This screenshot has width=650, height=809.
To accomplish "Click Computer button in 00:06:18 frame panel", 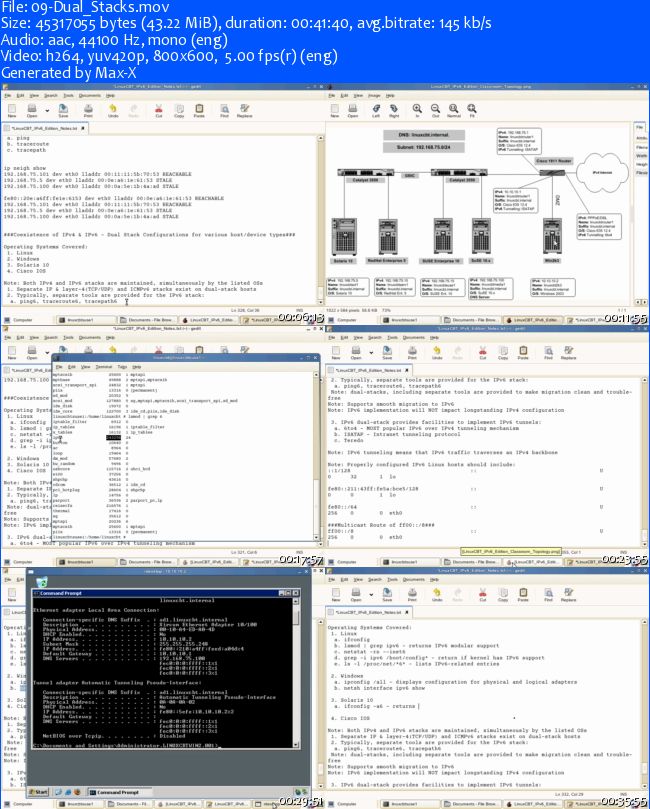I will [19, 320].
